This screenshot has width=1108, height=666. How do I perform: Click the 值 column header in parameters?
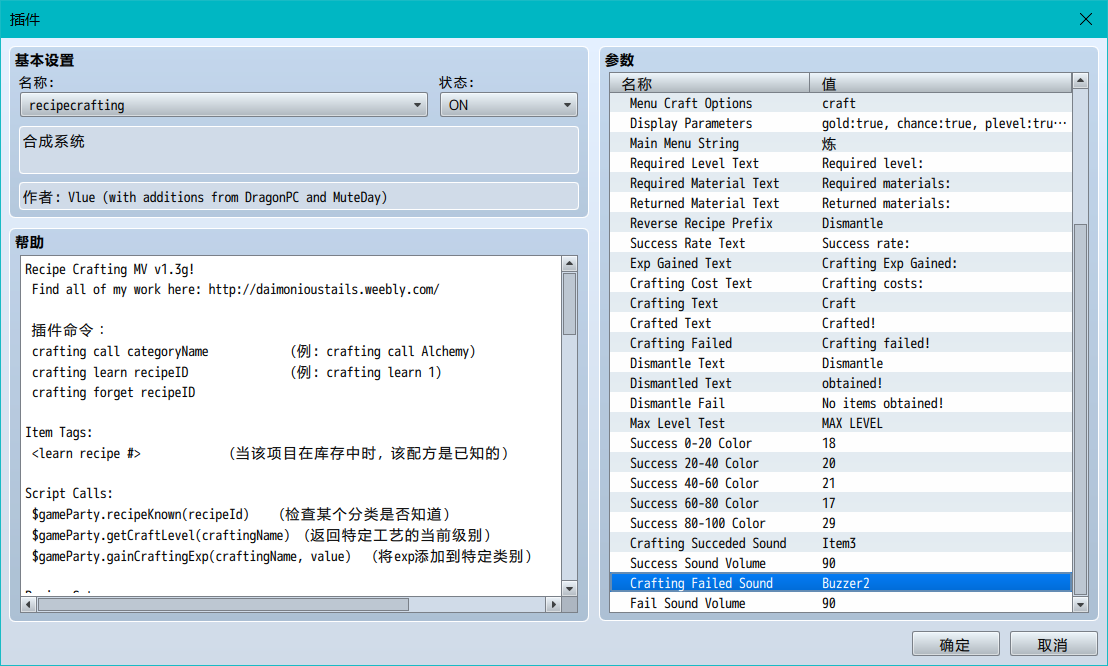941,83
